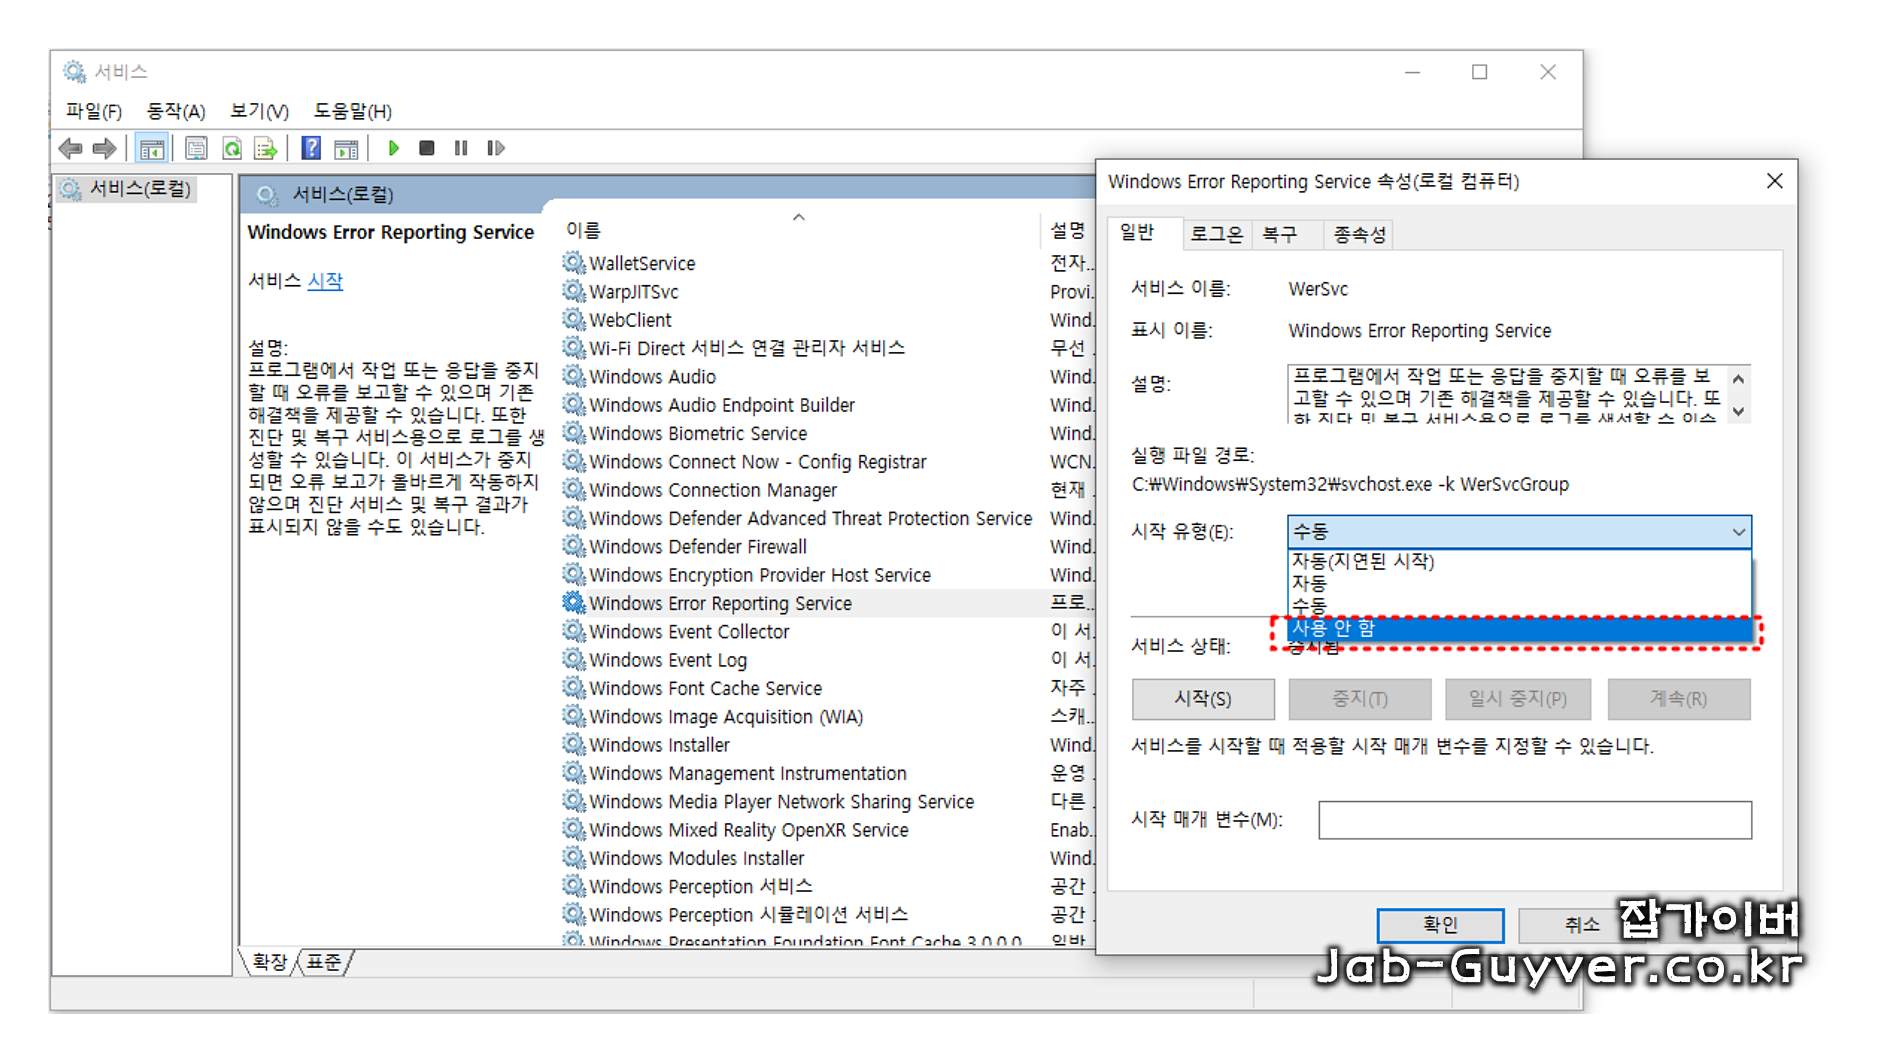Open the 도움말(H) menu

point(353,111)
